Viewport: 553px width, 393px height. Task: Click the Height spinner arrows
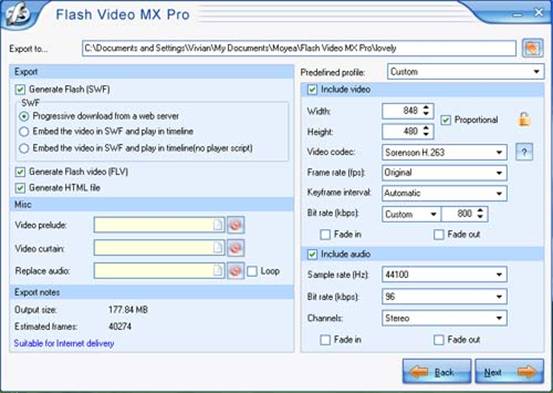[x=426, y=131]
